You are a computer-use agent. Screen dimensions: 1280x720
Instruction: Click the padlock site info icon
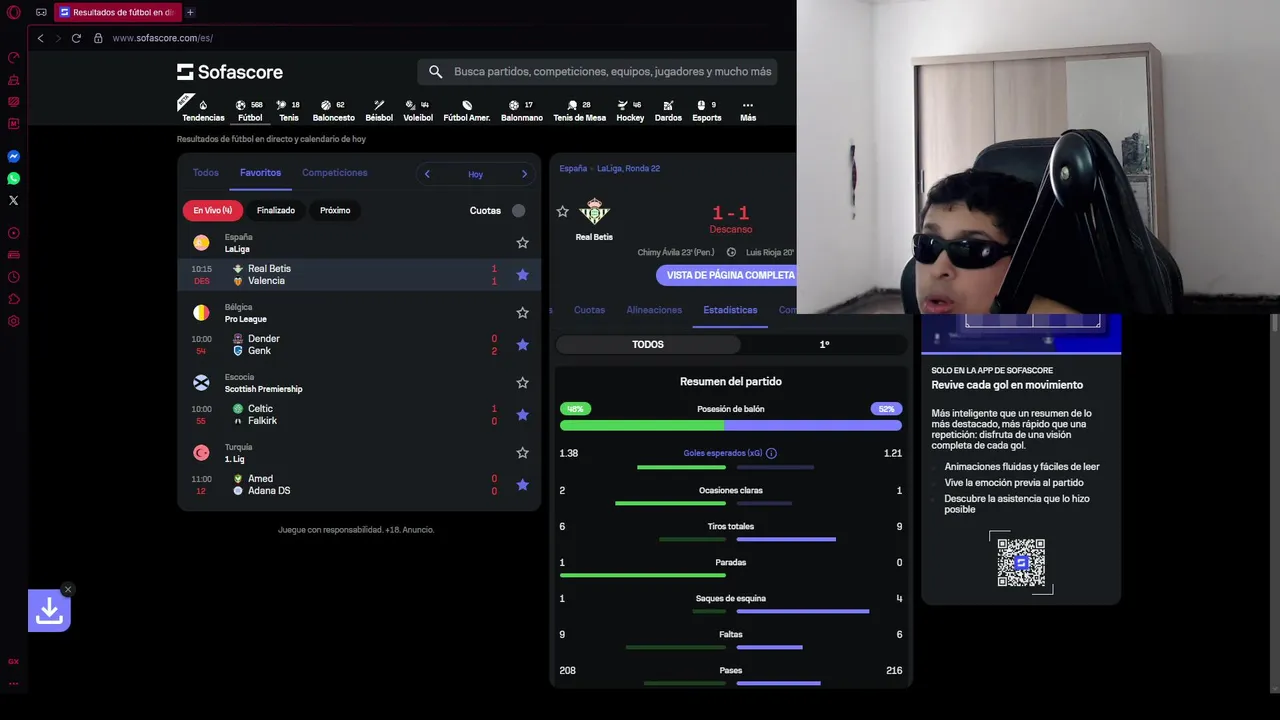(98, 38)
